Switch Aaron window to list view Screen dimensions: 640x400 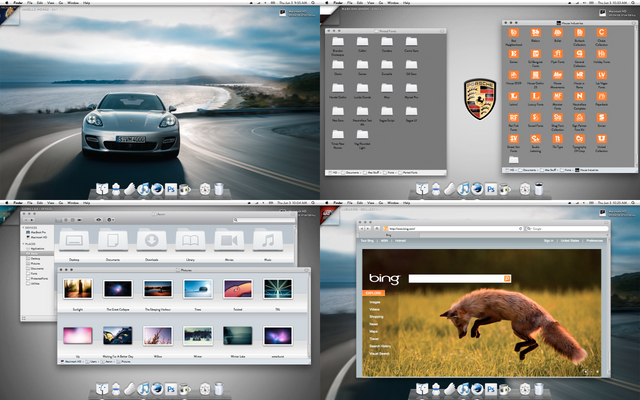tap(65, 220)
